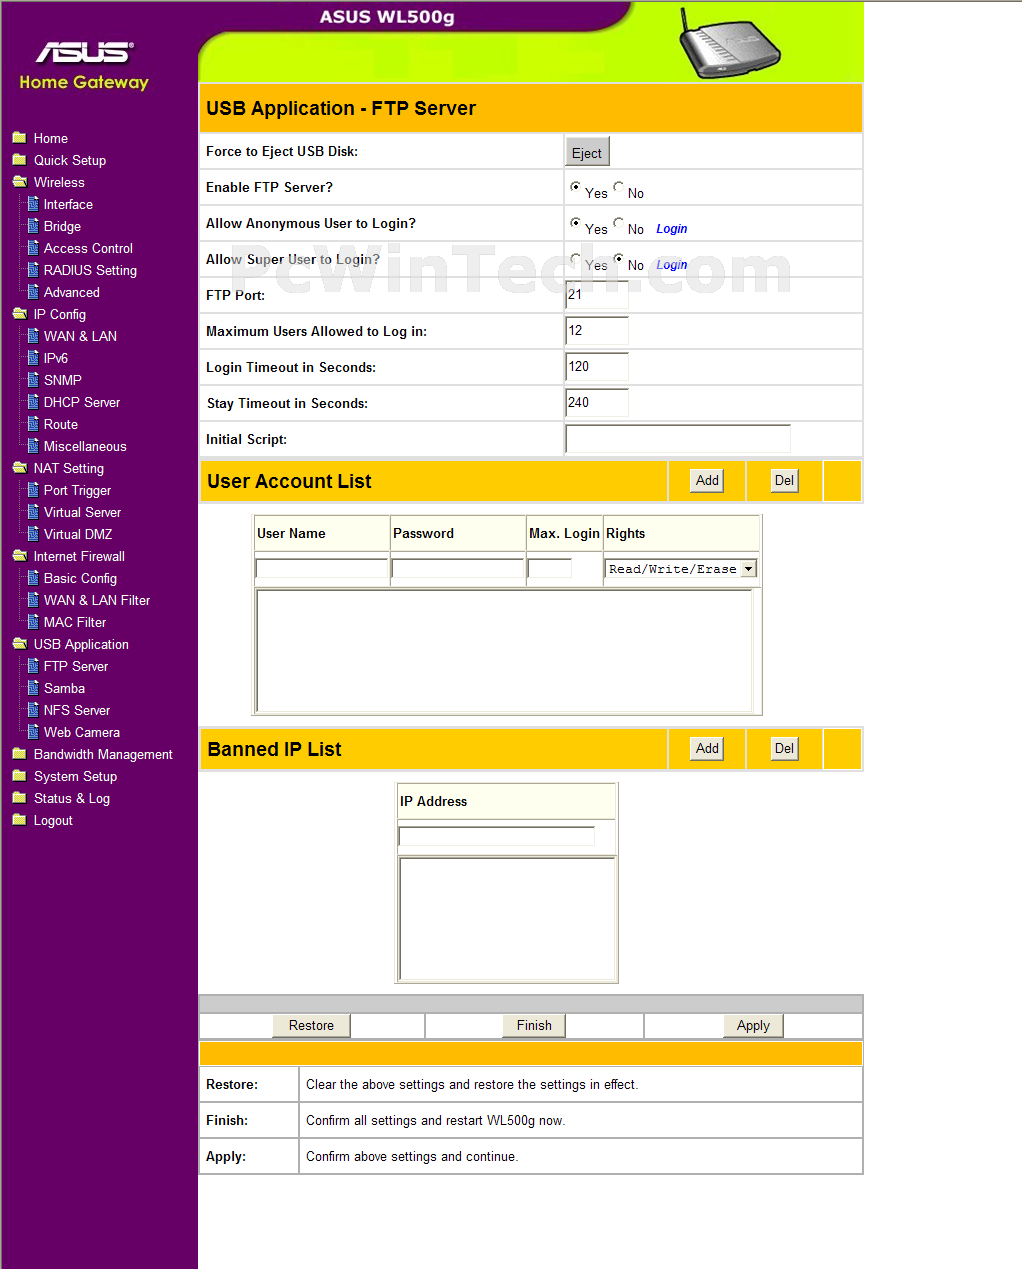Focus the User Name input field

click(x=321, y=568)
